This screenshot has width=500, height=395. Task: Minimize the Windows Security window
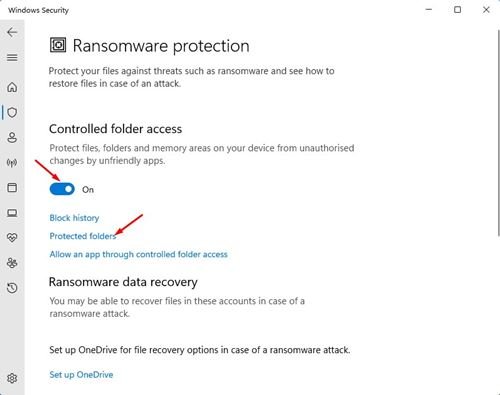point(429,10)
